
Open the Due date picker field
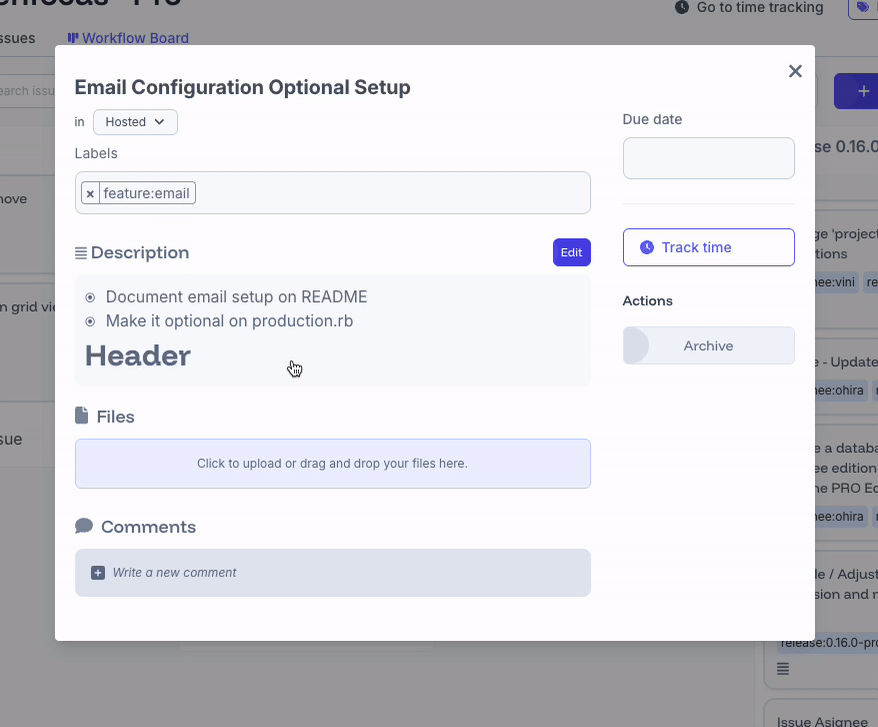tap(708, 158)
